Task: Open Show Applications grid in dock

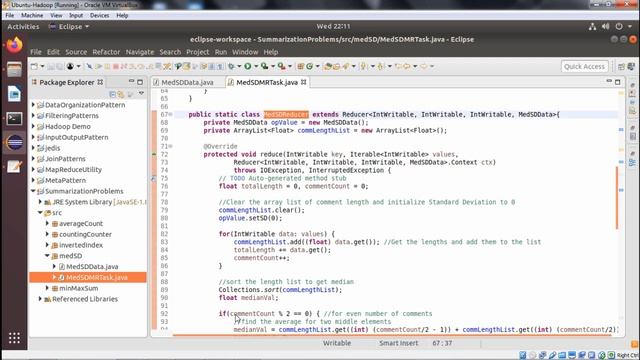Action: tap(14, 338)
